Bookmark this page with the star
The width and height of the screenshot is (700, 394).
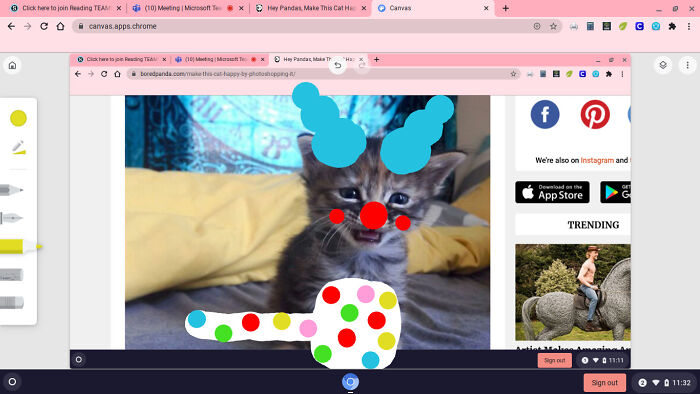554,26
